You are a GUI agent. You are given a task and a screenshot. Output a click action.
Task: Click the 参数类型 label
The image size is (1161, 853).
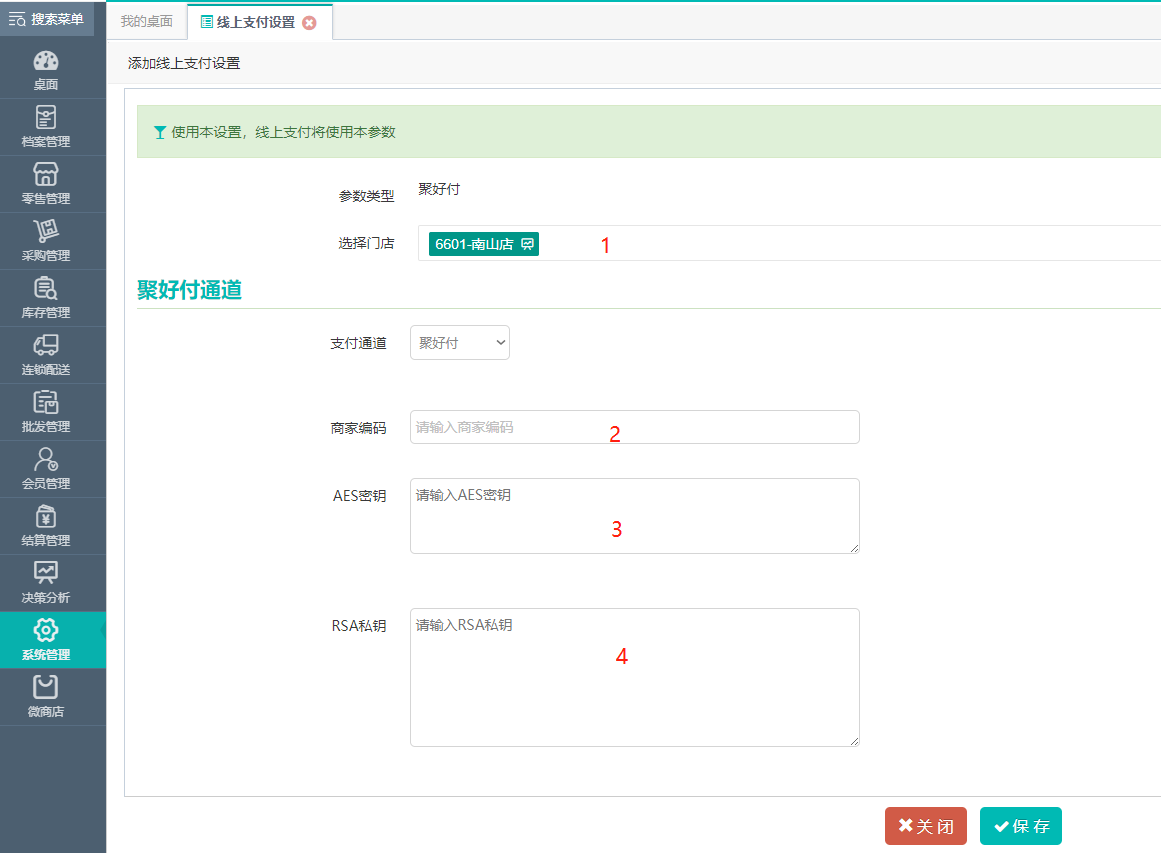pos(367,196)
